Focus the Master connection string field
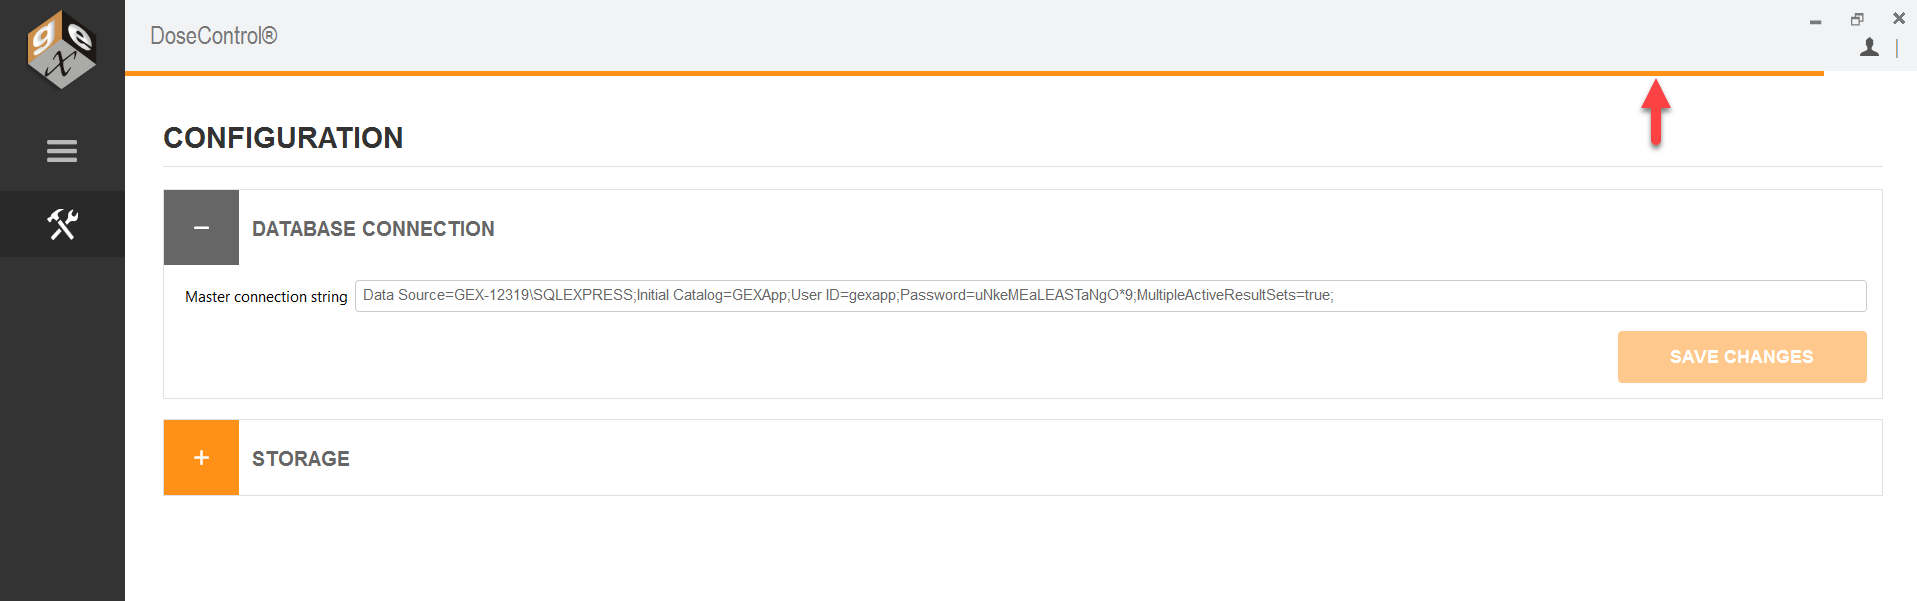Screen dimensions: 1917x601 point(1110,295)
